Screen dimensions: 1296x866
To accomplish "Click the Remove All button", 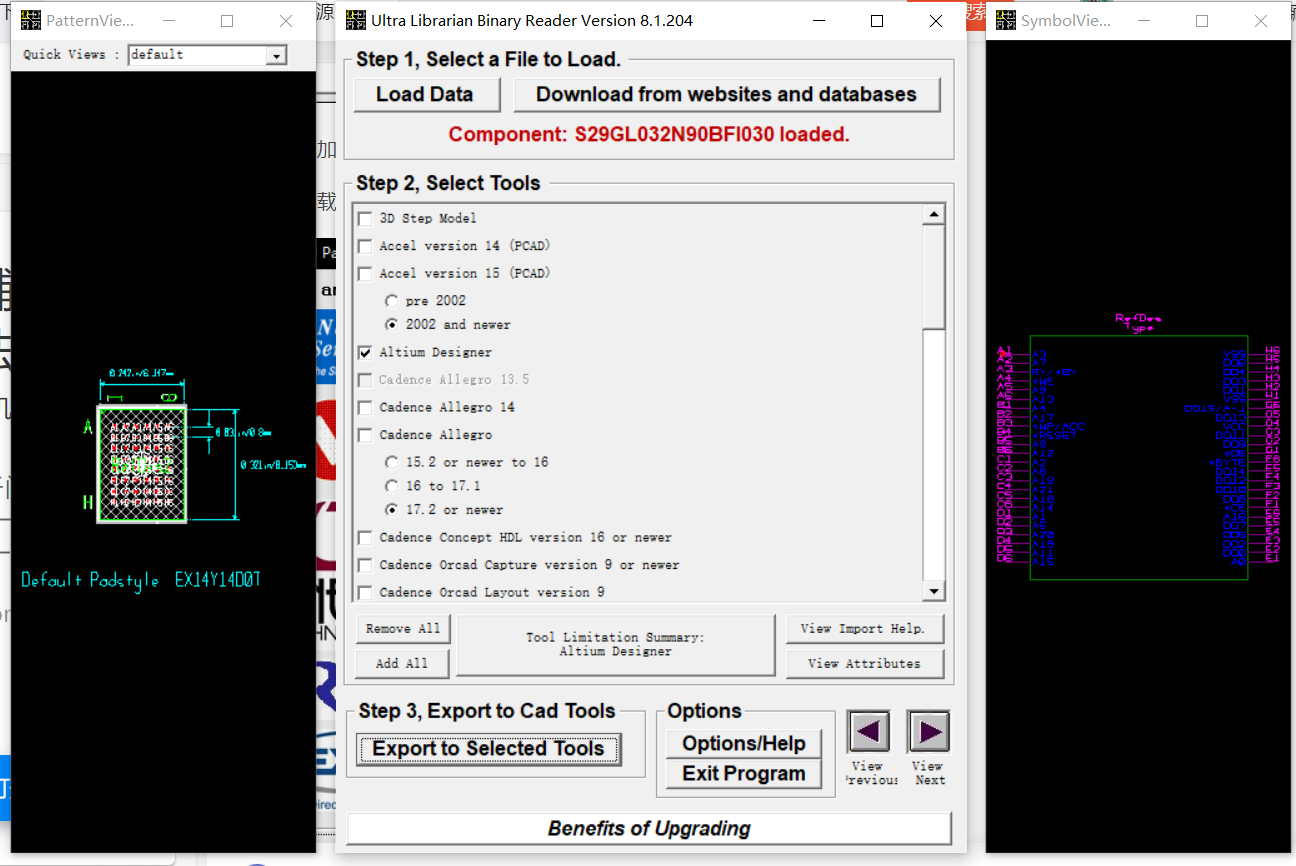I will 402,629.
